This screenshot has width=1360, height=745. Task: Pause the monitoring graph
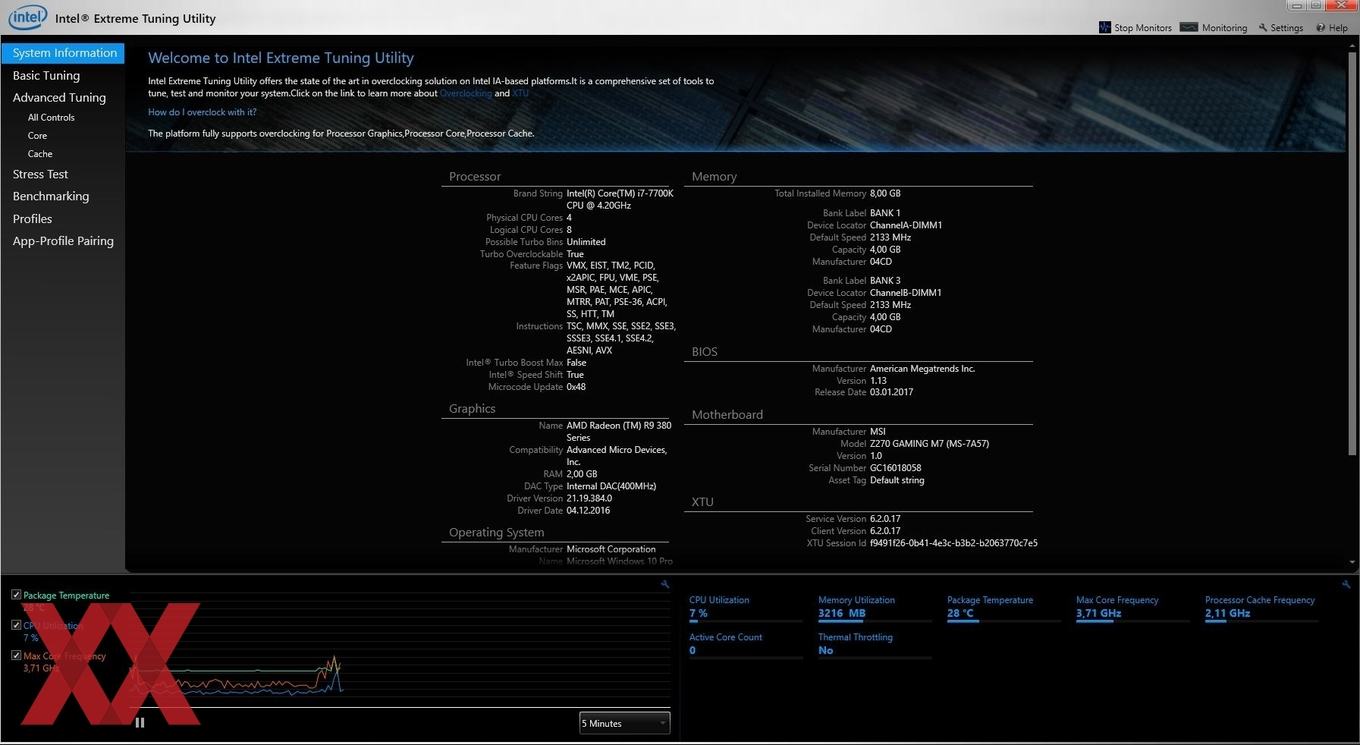point(140,722)
